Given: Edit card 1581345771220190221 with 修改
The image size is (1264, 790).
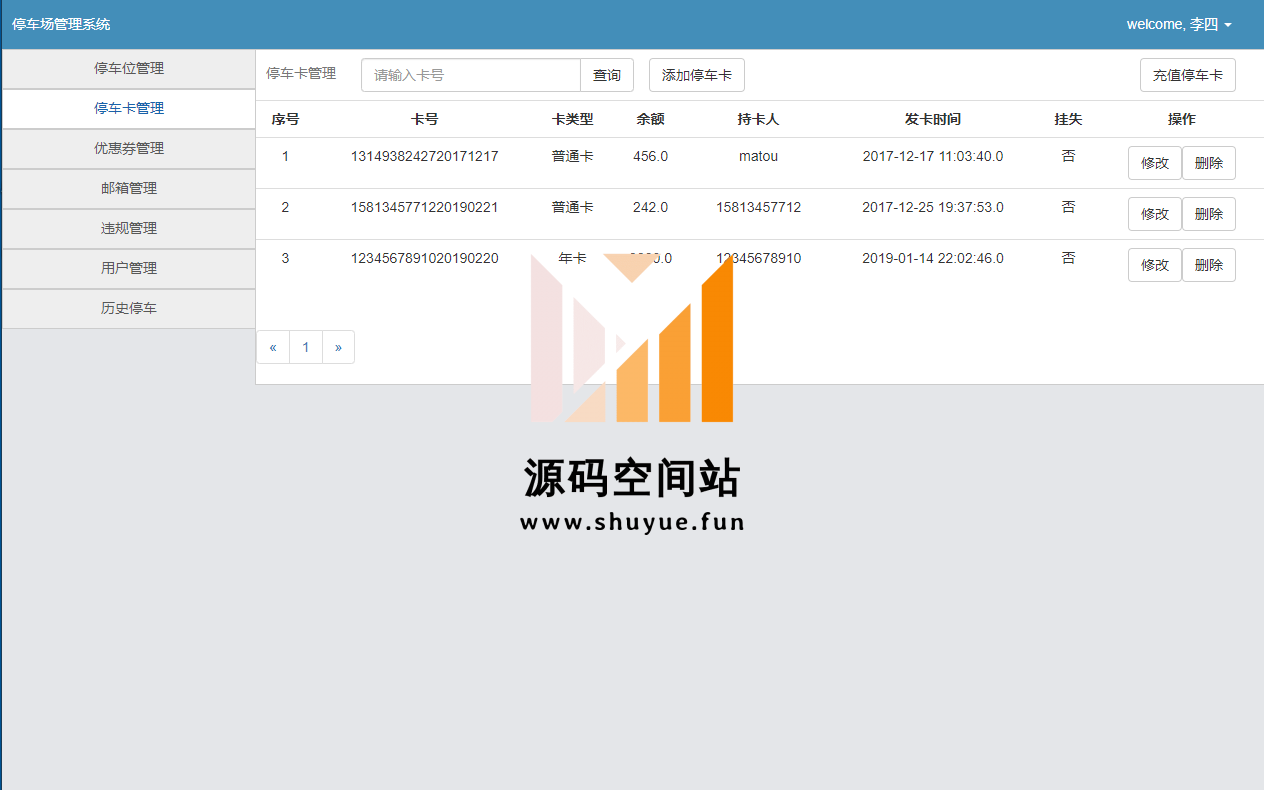Looking at the screenshot, I should pos(1155,214).
